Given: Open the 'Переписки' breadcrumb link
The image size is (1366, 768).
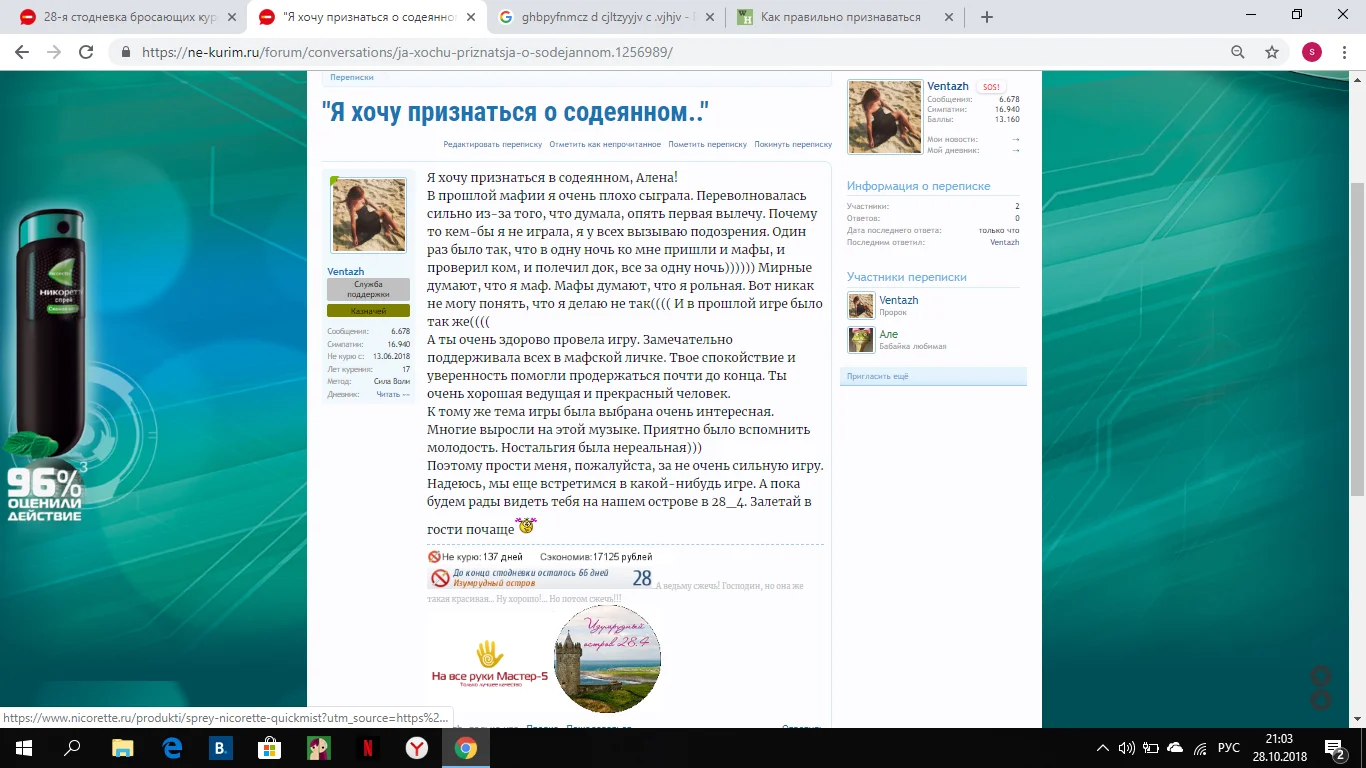Looking at the screenshot, I should pyautogui.click(x=352, y=77).
